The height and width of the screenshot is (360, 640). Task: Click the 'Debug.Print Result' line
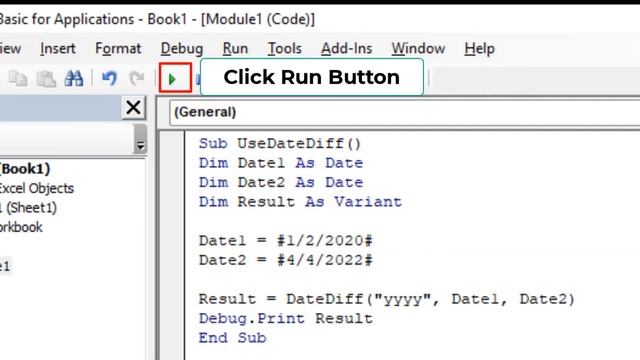285,319
